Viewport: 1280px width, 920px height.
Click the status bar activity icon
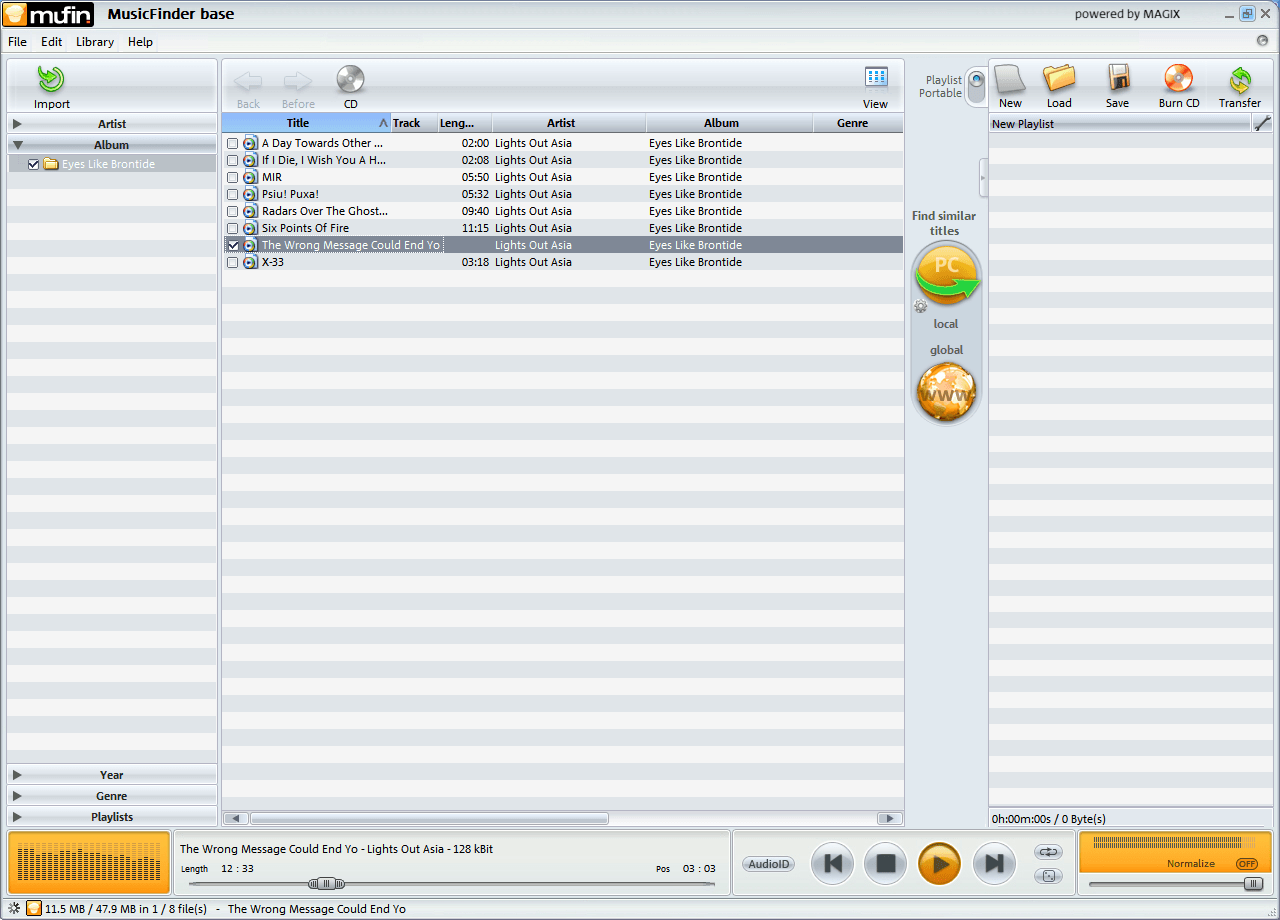coord(14,908)
